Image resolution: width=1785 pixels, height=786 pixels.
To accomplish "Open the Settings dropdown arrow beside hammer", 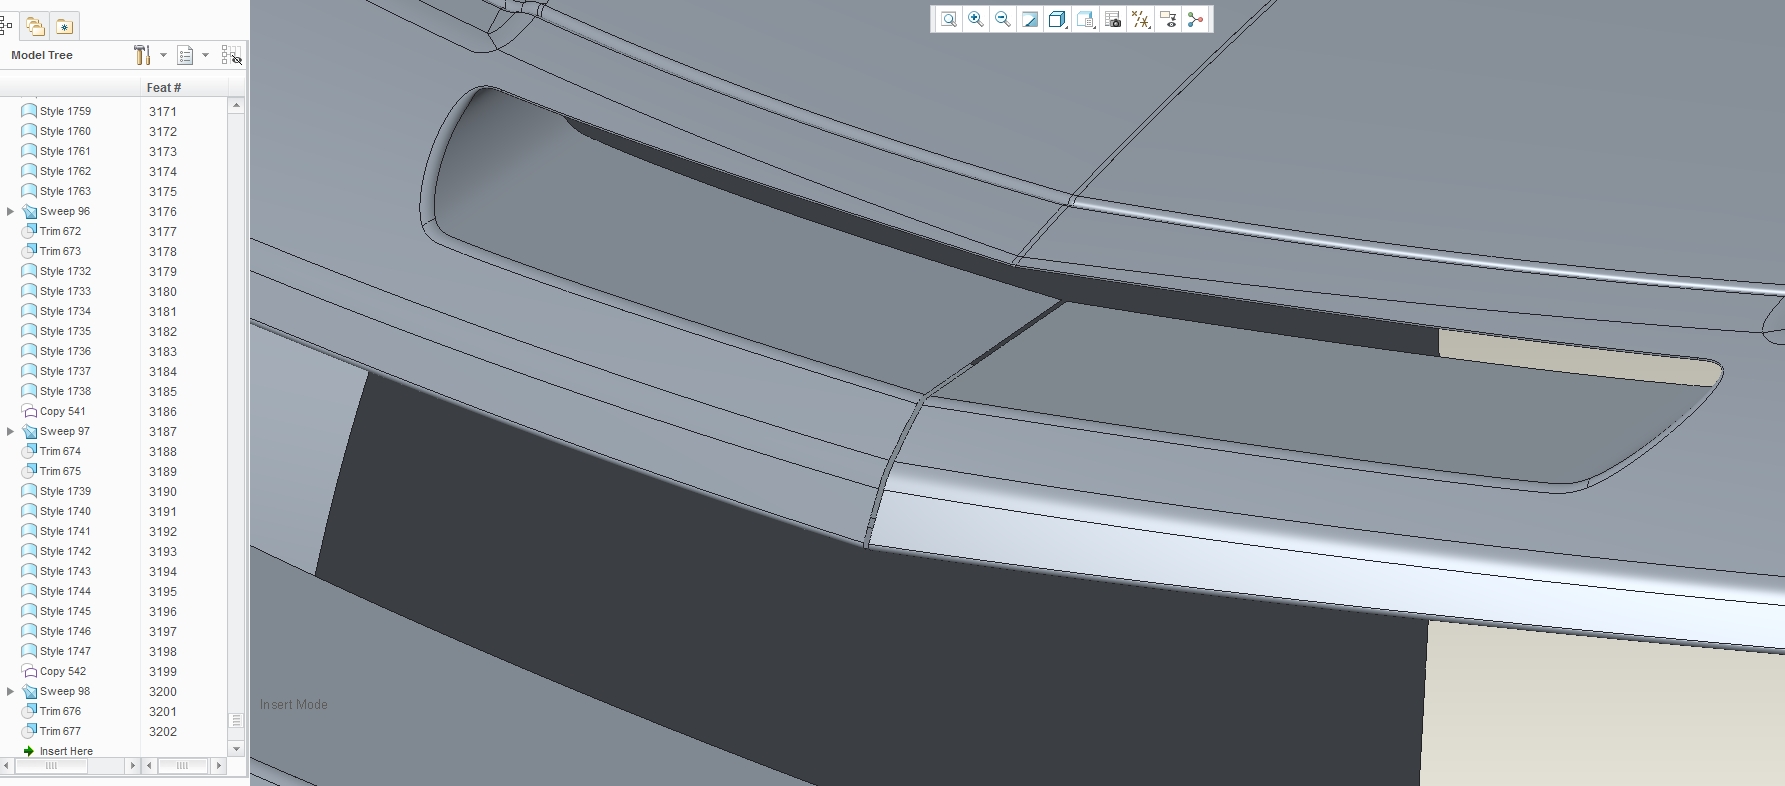I will 163,55.
